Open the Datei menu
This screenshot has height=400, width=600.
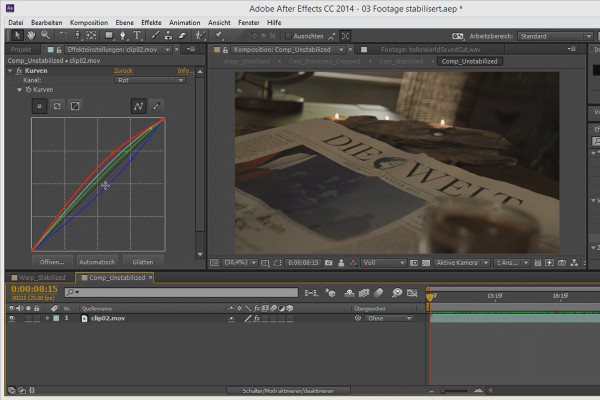click(16, 23)
